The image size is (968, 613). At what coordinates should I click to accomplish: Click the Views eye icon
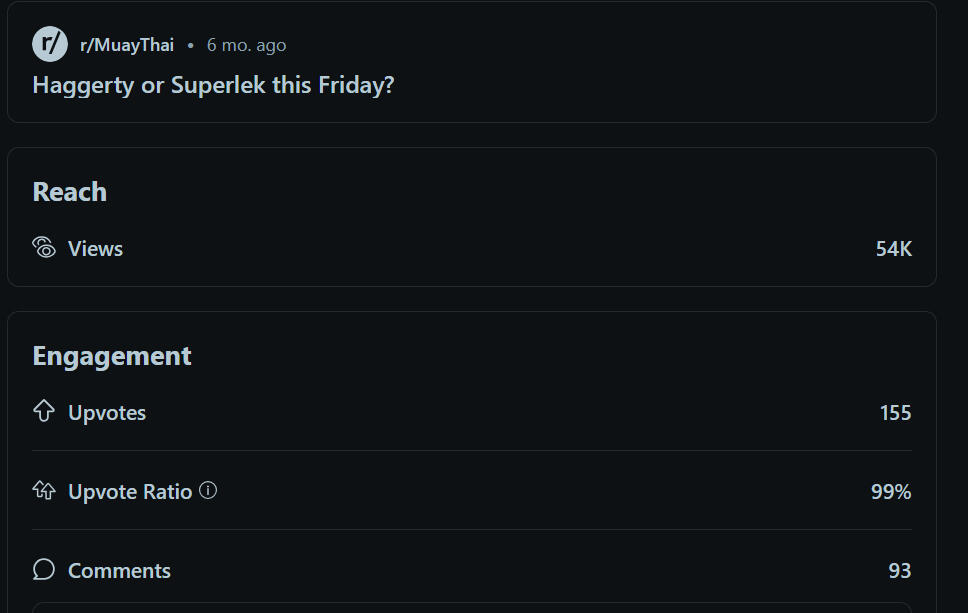pyautogui.click(x=44, y=248)
